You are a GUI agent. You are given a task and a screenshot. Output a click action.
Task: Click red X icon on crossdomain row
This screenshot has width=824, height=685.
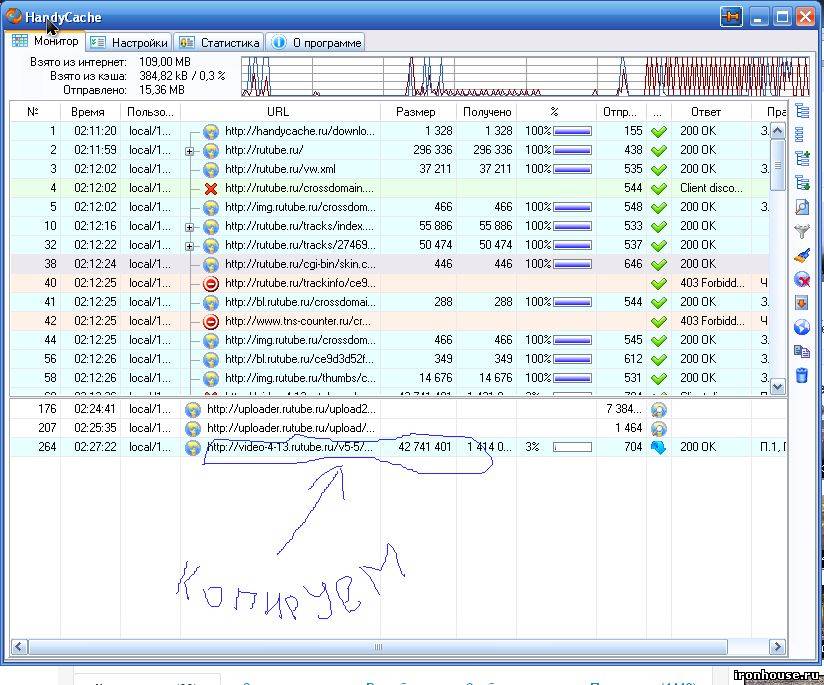[211, 188]
